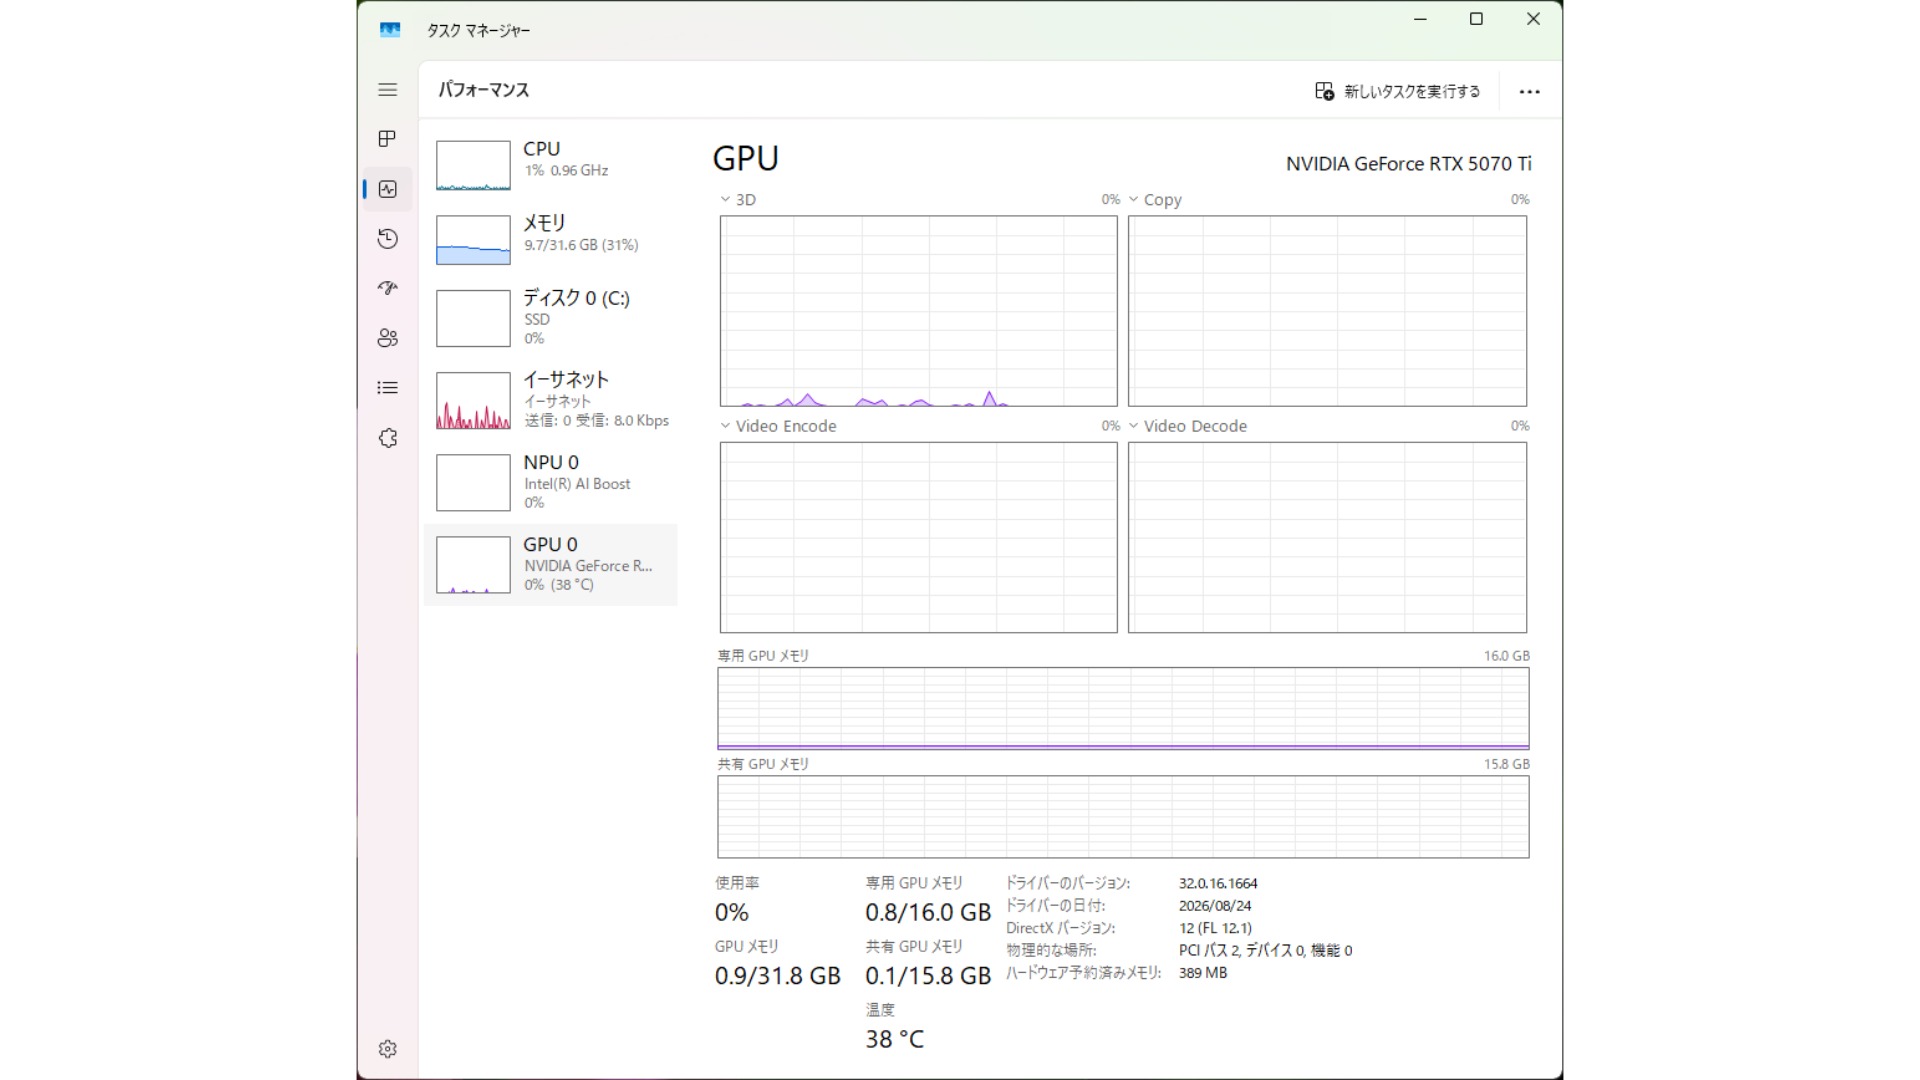Open the Video Decode engine dropdown
Viewport: 1920px width, 1080px height.
[x=1133, y=426]
